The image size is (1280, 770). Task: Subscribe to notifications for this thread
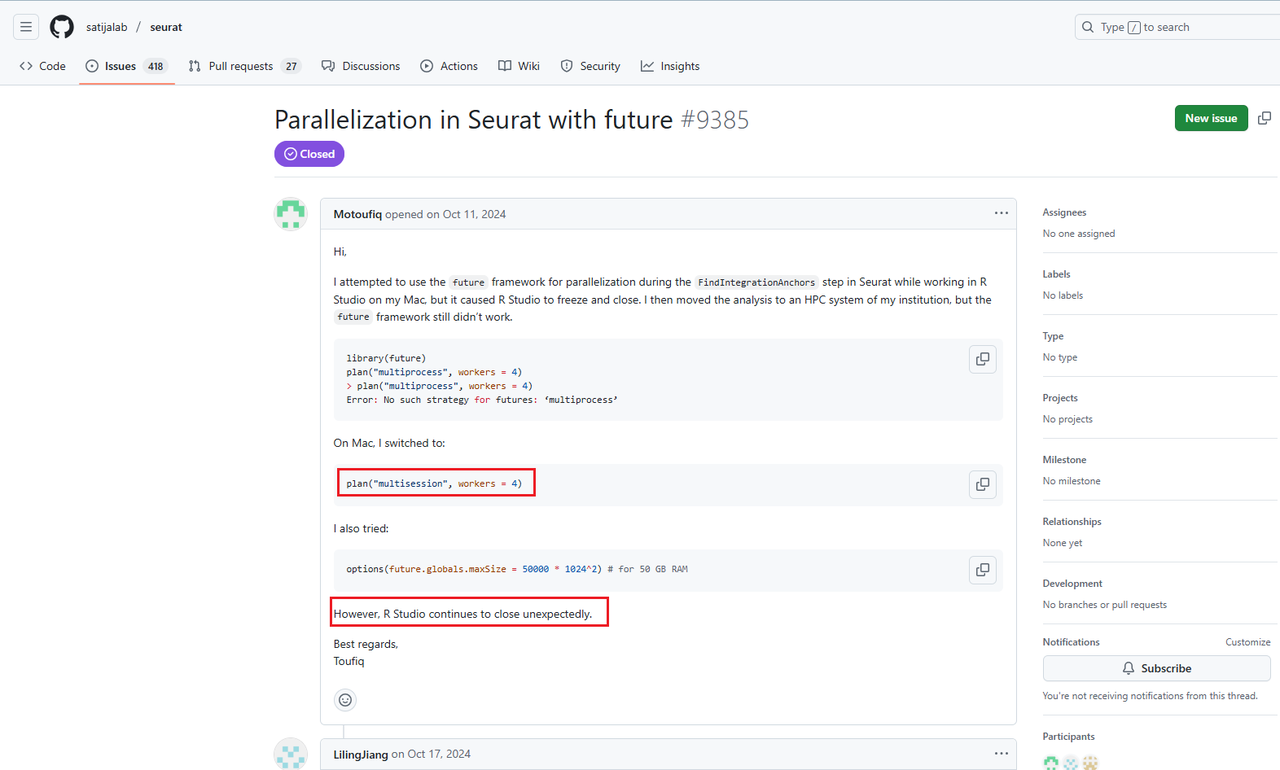click(1156, 668)
